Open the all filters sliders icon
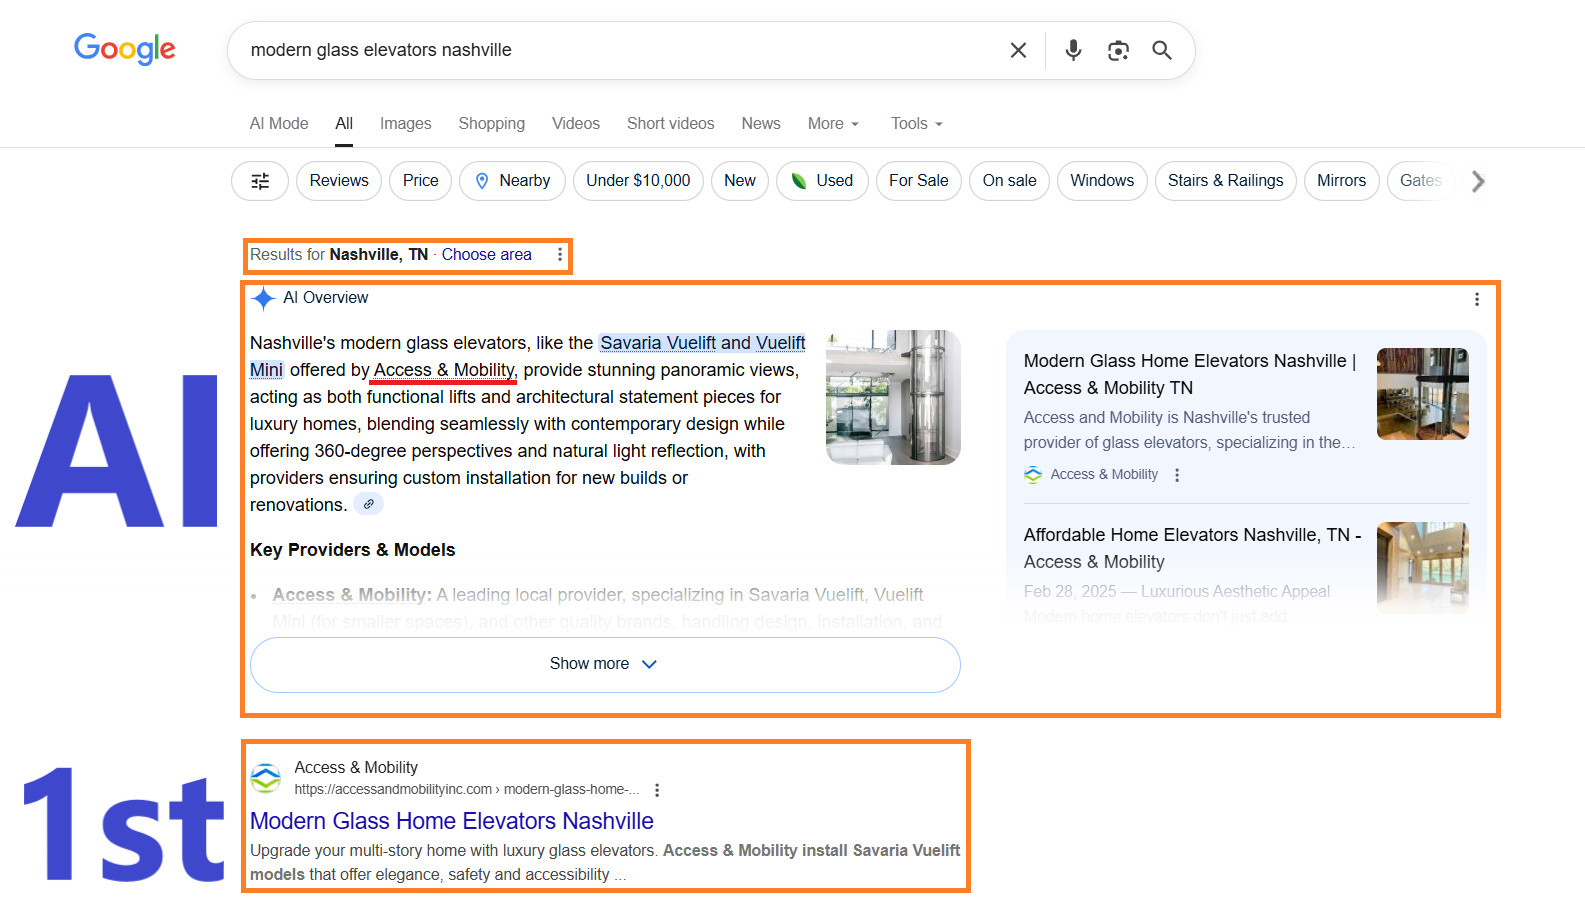Image resolution: width=1585 pixels, height=909 pixels. pos(260,181)
